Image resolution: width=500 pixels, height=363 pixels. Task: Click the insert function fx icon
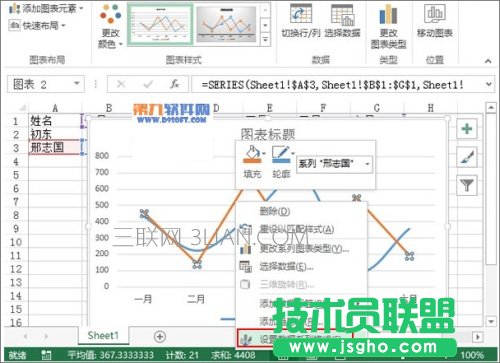175,84
